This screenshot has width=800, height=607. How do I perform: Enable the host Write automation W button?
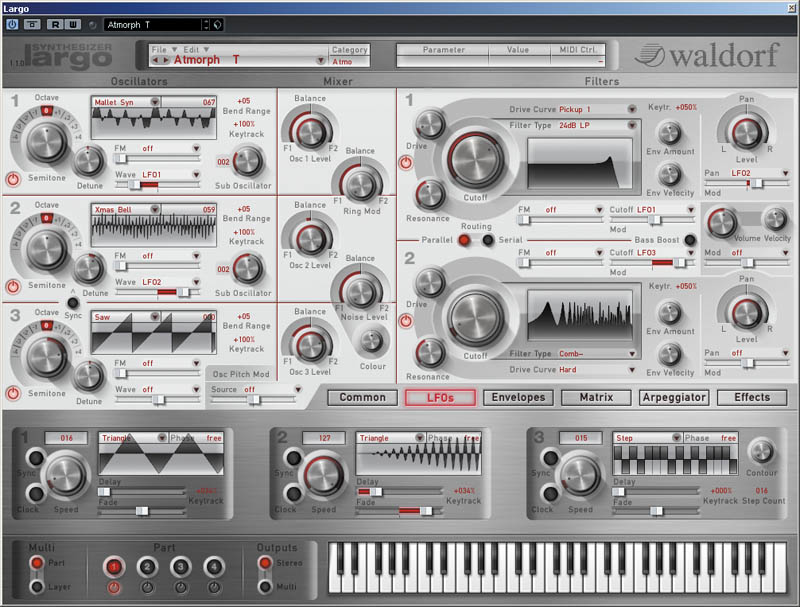(x=75, y=24)
